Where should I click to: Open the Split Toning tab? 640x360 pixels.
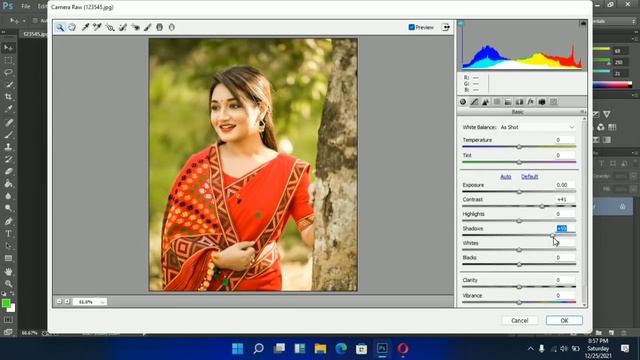[508, 102]
